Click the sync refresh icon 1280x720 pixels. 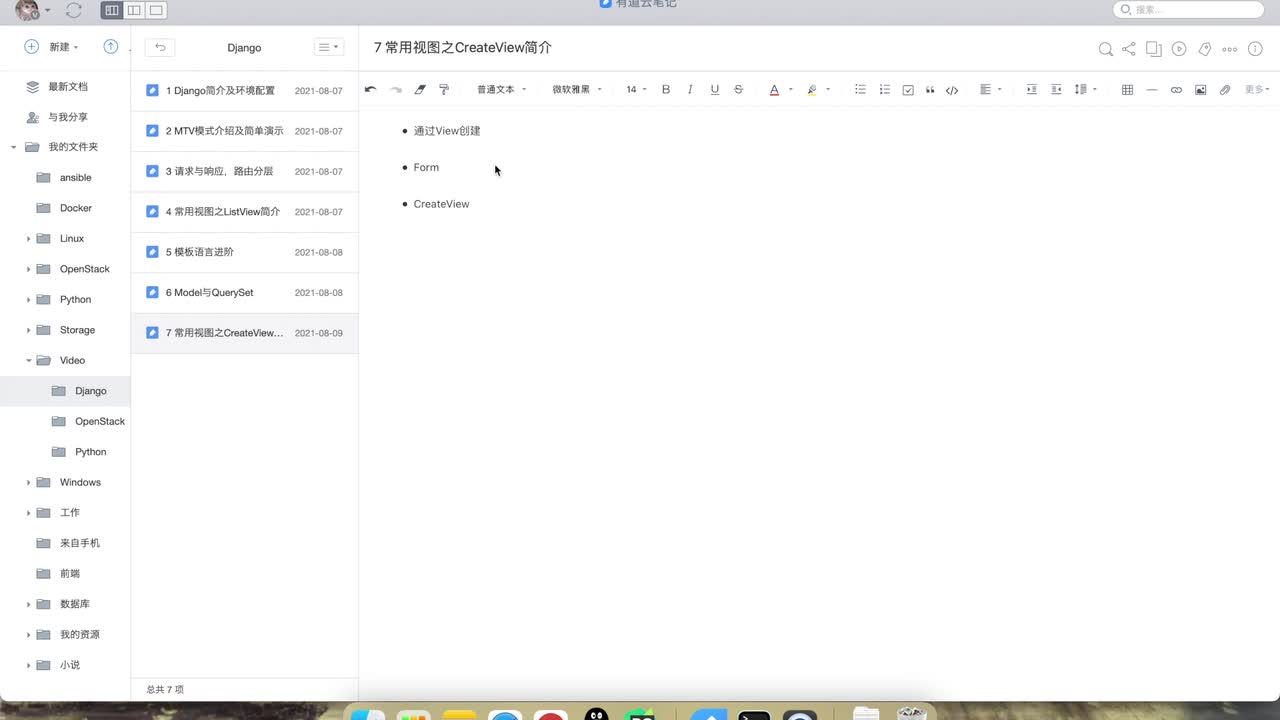point(73,10)
